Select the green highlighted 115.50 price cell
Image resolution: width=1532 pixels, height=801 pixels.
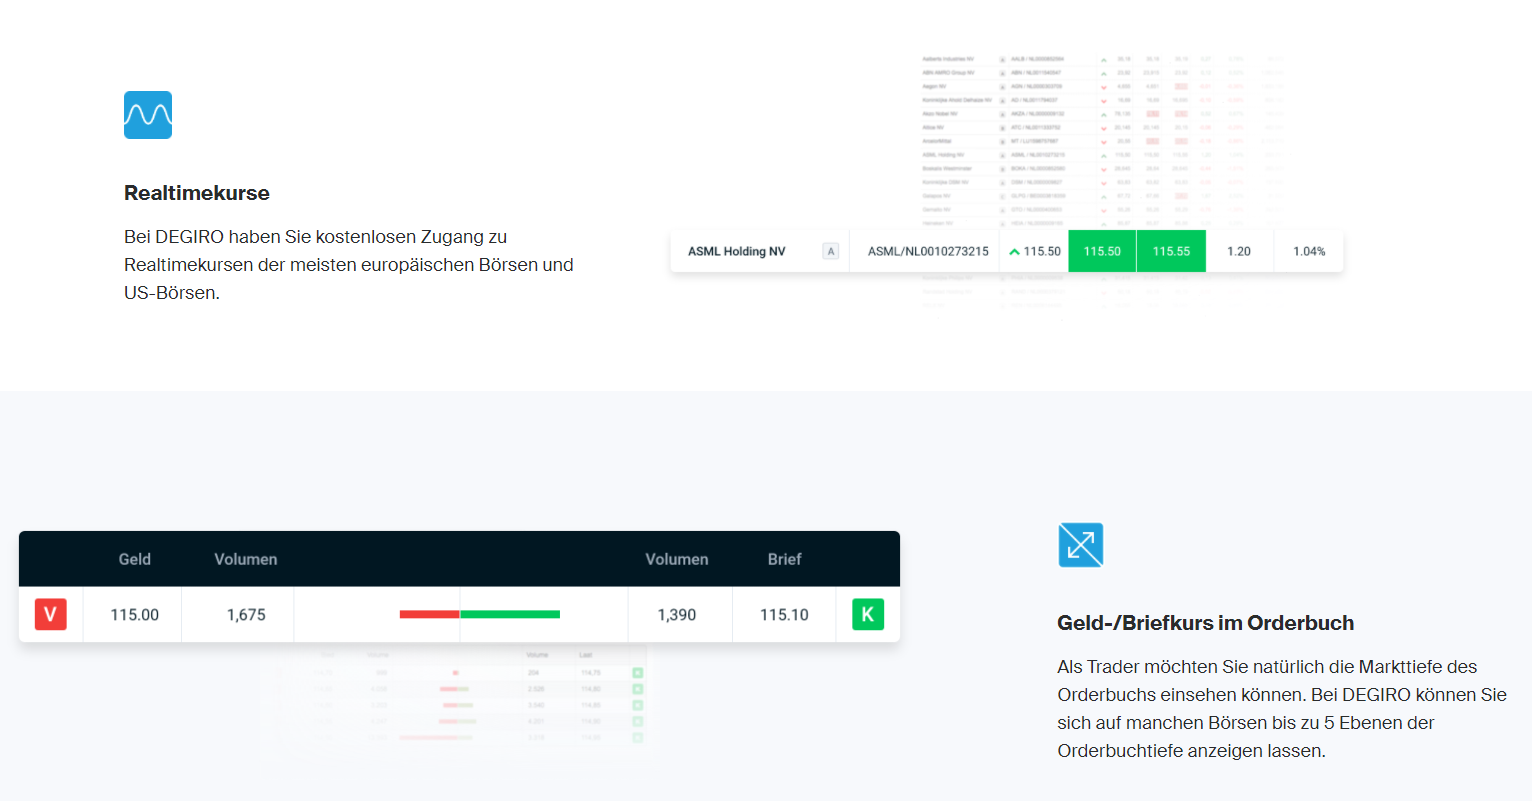point(1102,251)
